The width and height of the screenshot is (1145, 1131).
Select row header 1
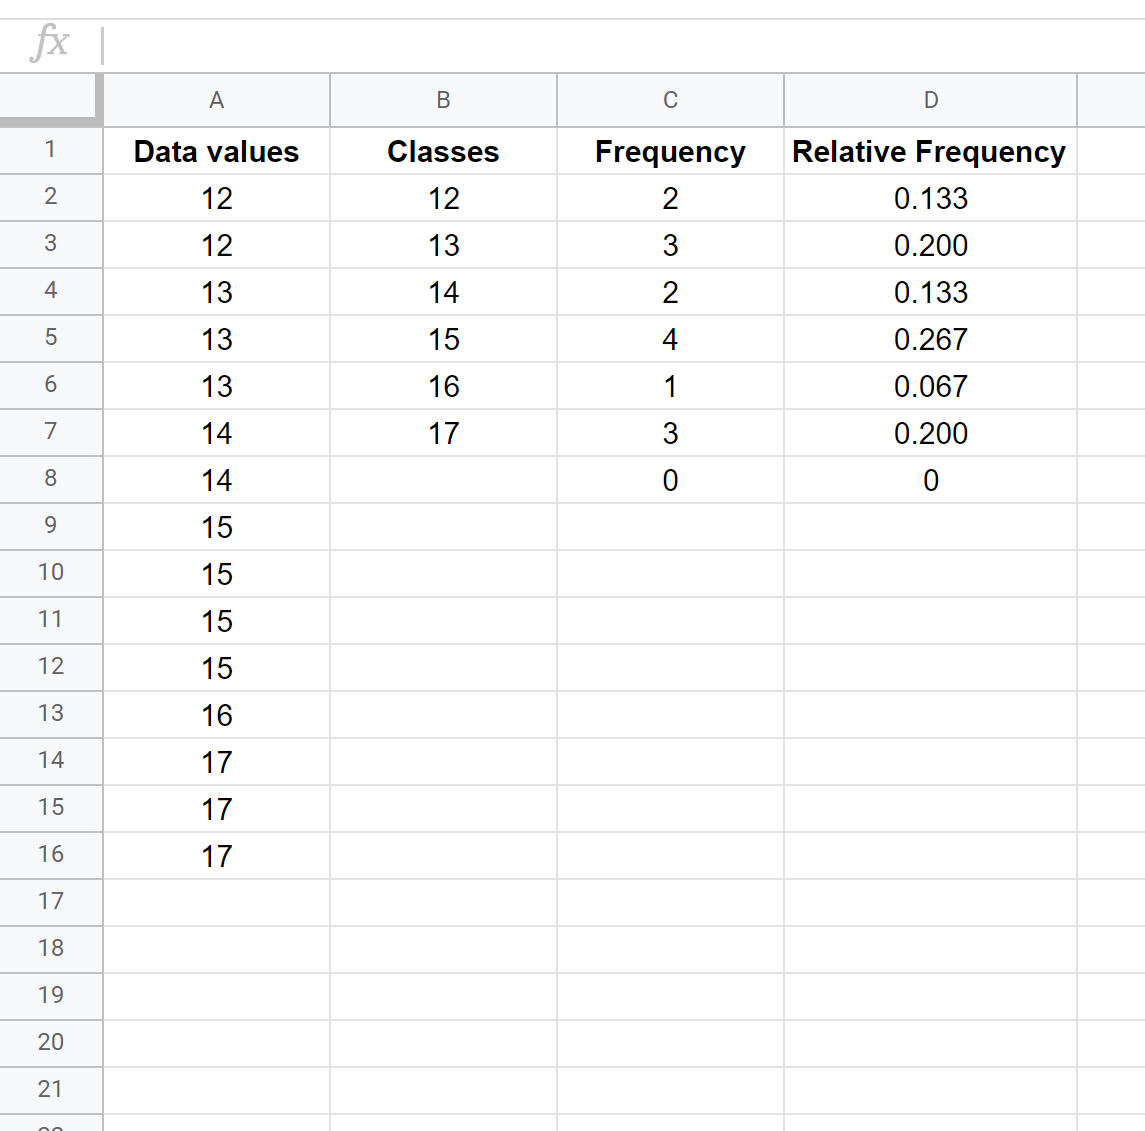[50, 150]
